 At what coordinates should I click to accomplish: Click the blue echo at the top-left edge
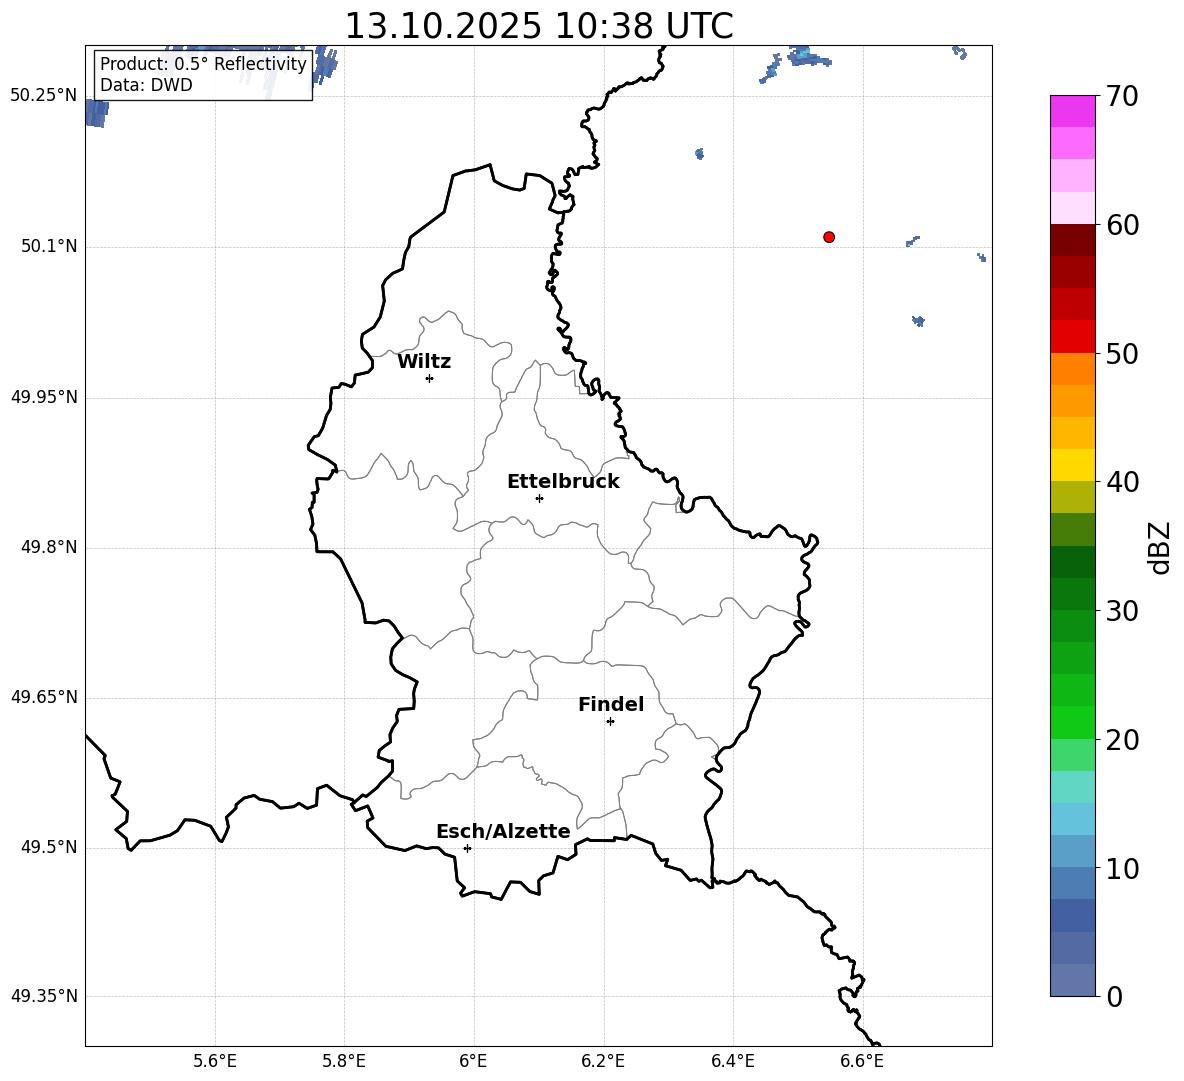(97, 113)
